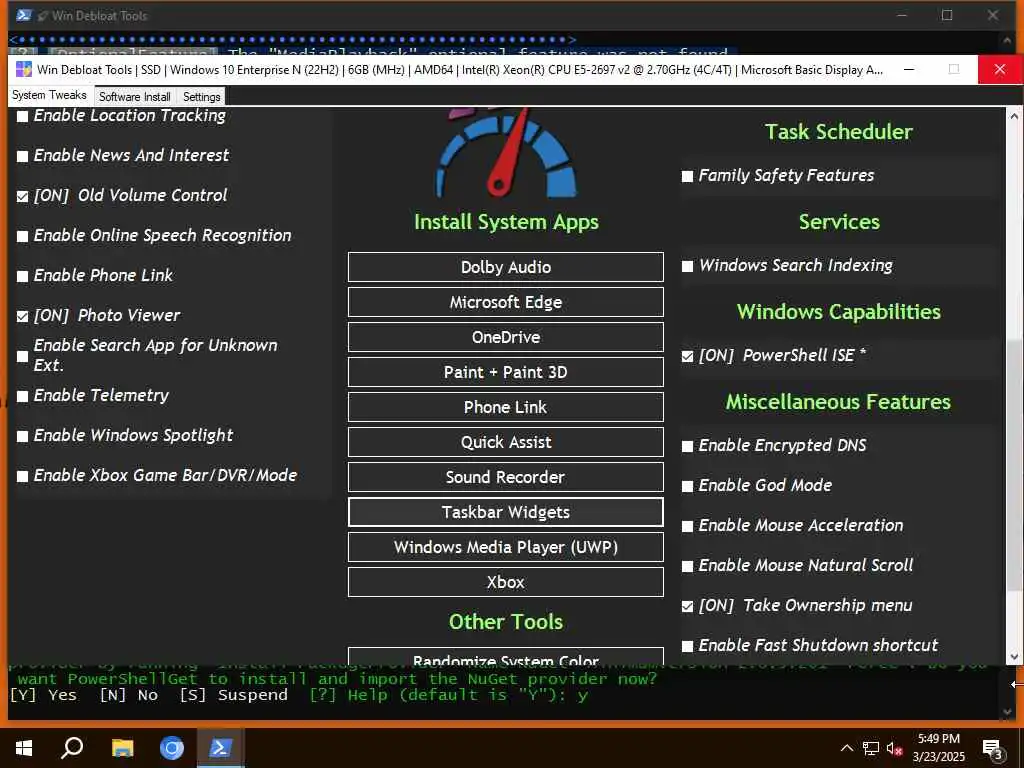This screenshot has height=768, width=1024.
Task: Click Sound Recorder button
Action: click(505, 477)
